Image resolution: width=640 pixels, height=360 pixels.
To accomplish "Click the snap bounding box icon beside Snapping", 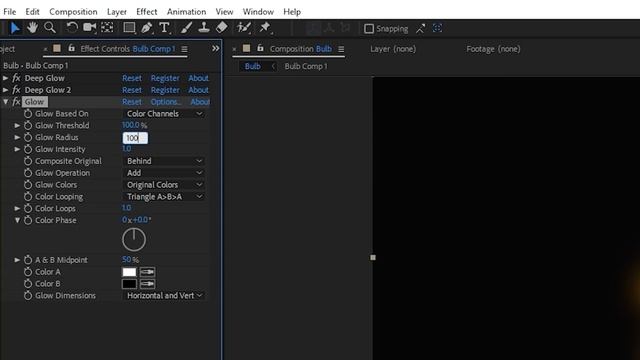I will pos(437,28).
